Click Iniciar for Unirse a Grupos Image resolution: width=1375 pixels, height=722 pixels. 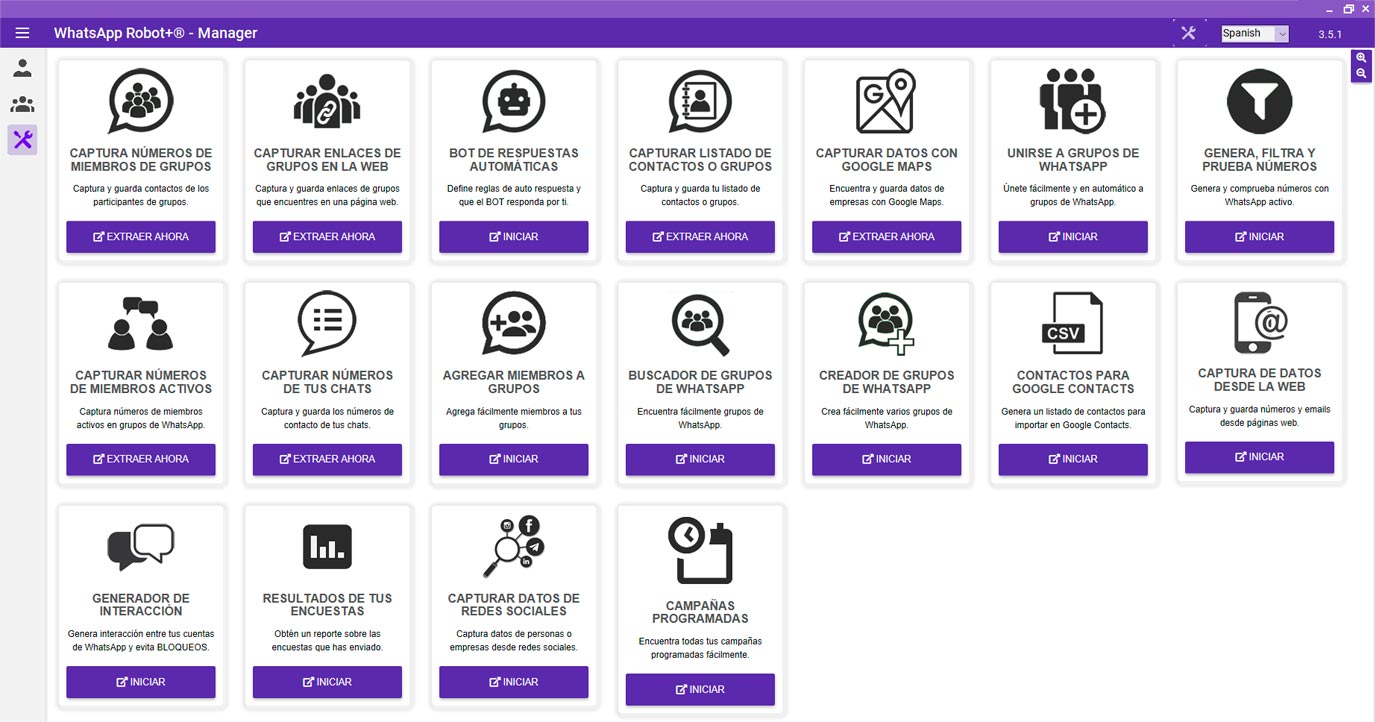tap(1073, 237)
